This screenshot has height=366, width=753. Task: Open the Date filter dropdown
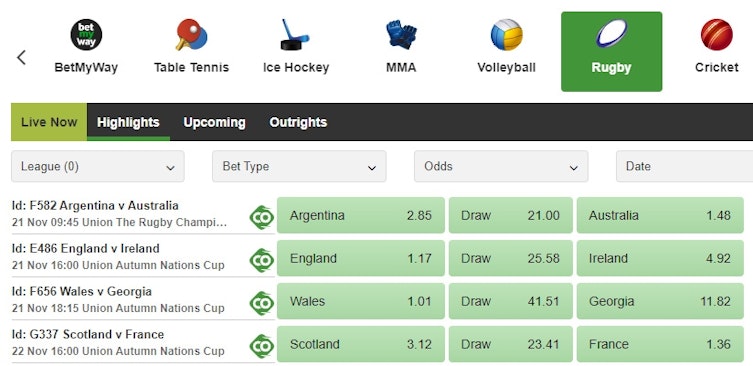[x=684, y=166]
